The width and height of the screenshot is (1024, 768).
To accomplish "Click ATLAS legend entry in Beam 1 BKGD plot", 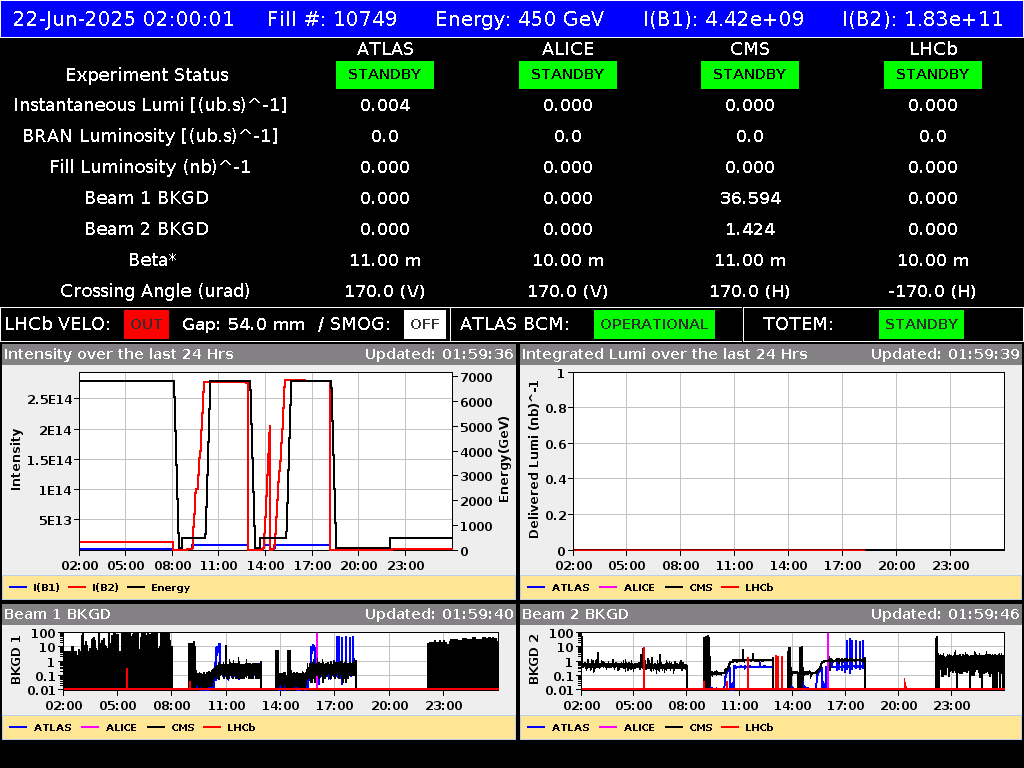I will click(40, 728).
